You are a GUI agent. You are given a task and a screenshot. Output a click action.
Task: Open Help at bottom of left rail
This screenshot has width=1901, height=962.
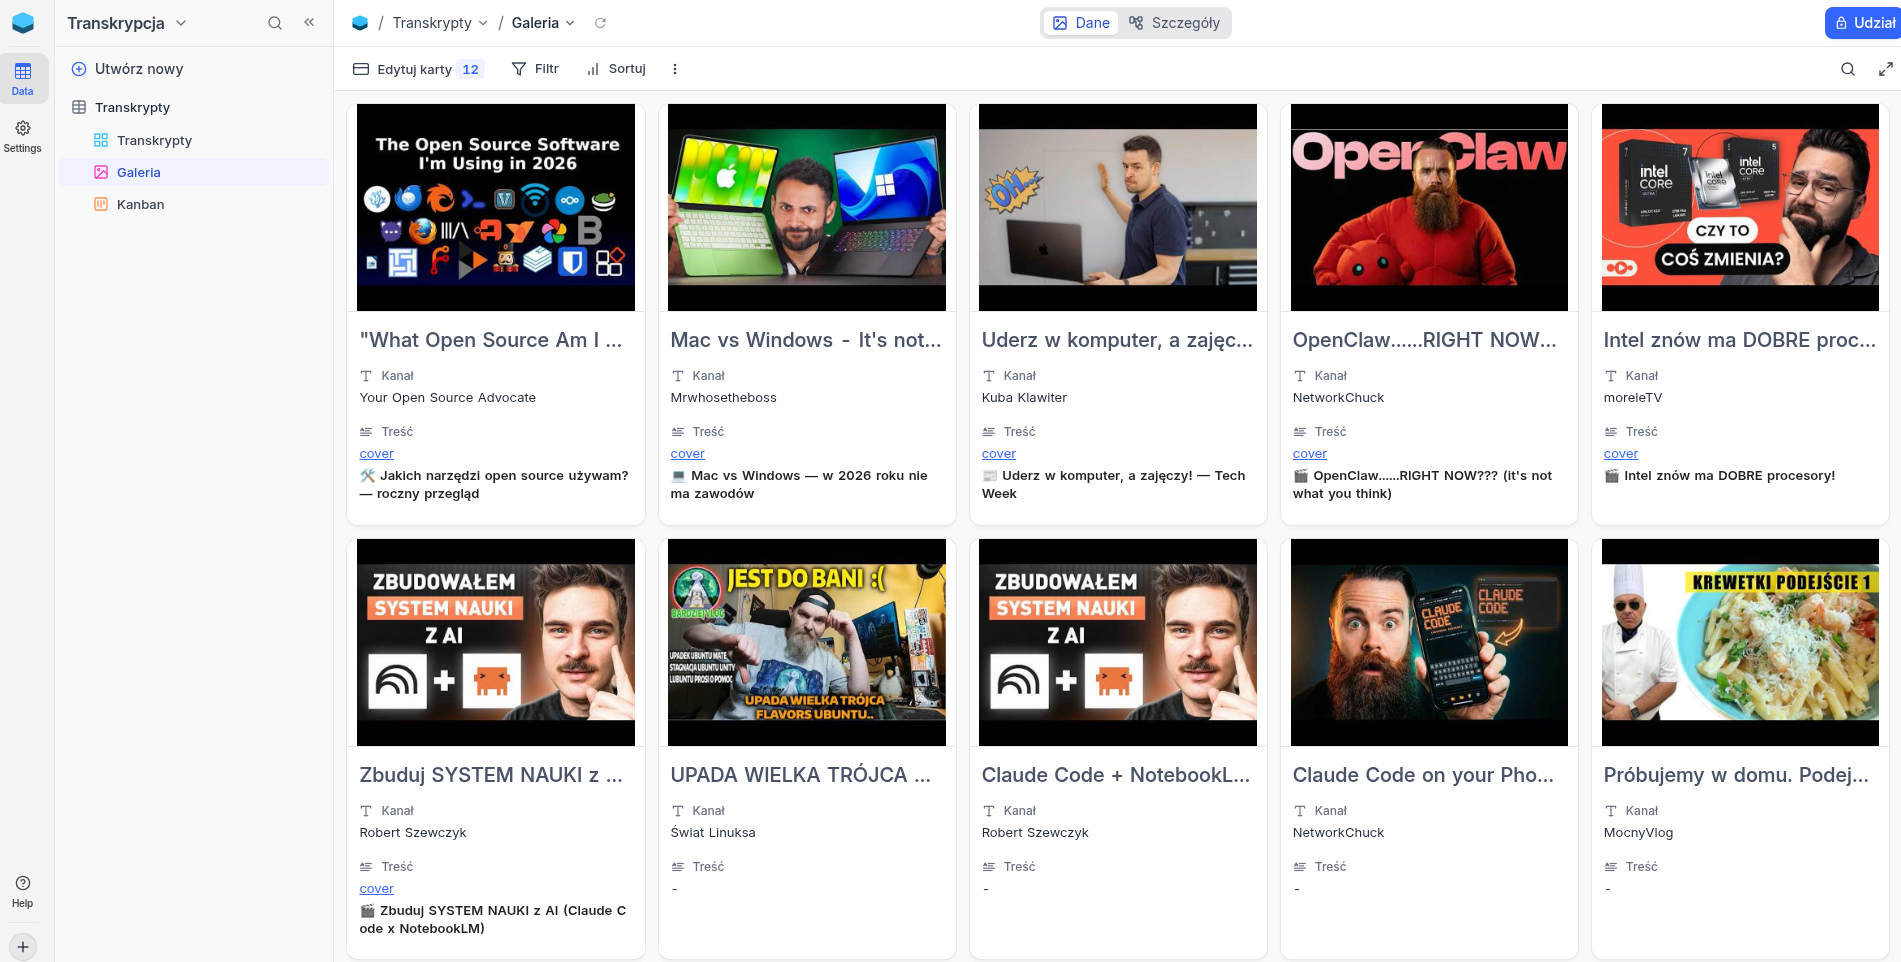[x=22, y=891]
